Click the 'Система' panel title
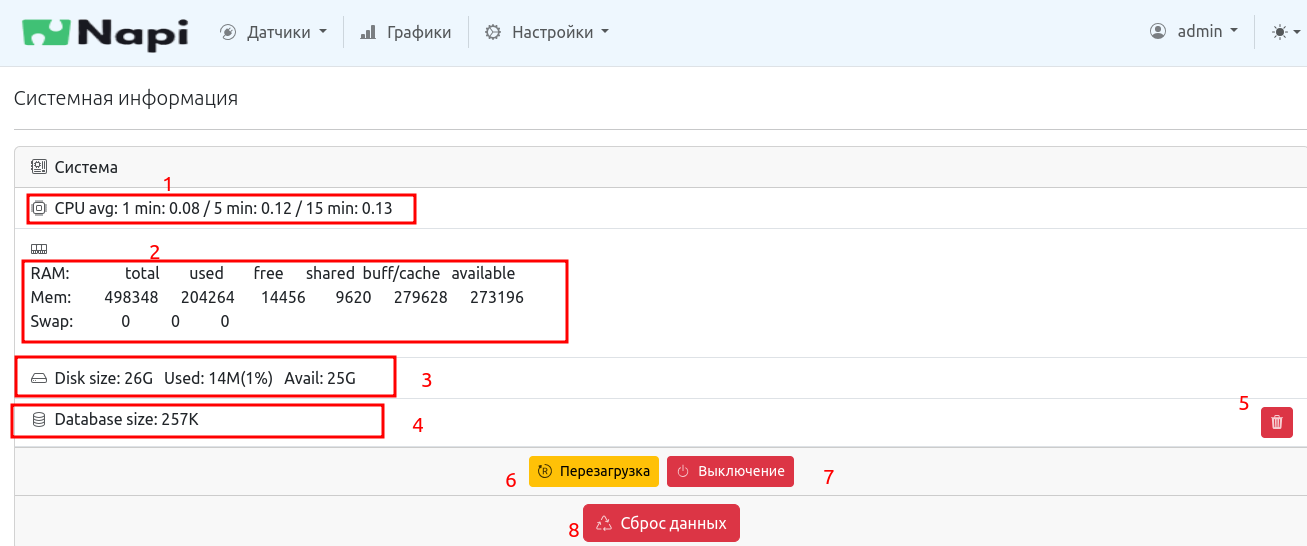Viewport: 1307px width, 546px height. click(86, 167)
